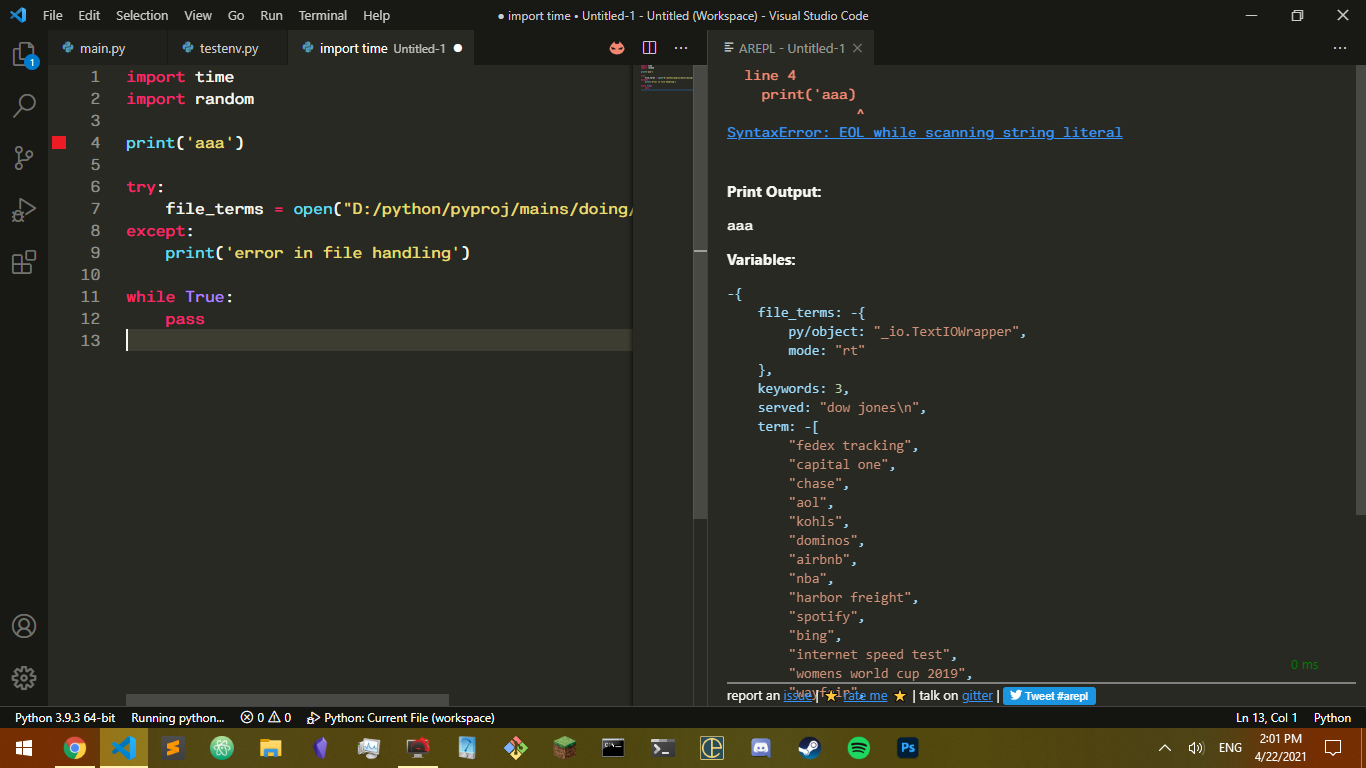Click Visual Studio Code taskbar icon

click(x=123, y=748)
